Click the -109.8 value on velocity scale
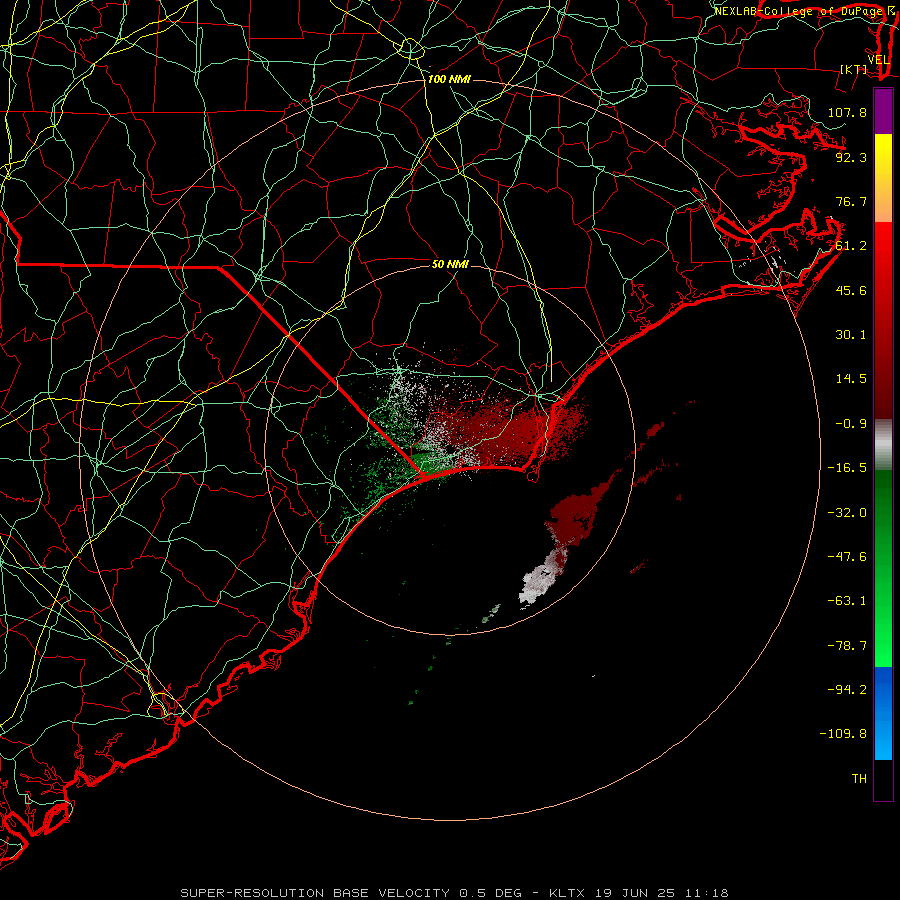Viewport: 900px width, 900px height. [x=843, y=734]
